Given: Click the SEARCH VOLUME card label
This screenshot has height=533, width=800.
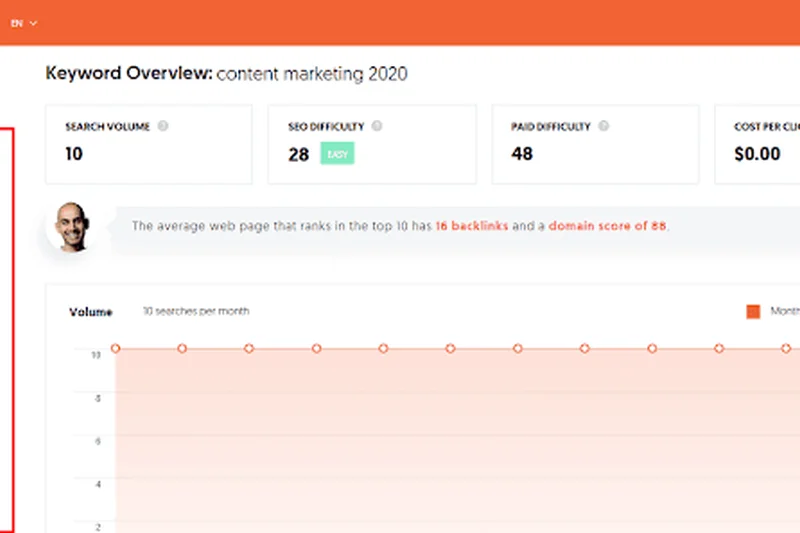Looking at the screenshot, I should coord(108,126).
